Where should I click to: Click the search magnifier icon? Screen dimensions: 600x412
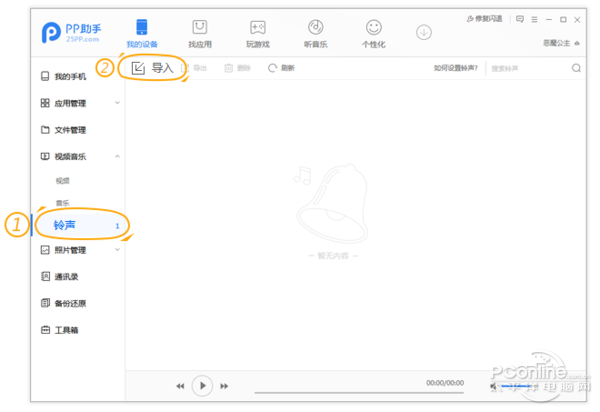click(576, 68)
